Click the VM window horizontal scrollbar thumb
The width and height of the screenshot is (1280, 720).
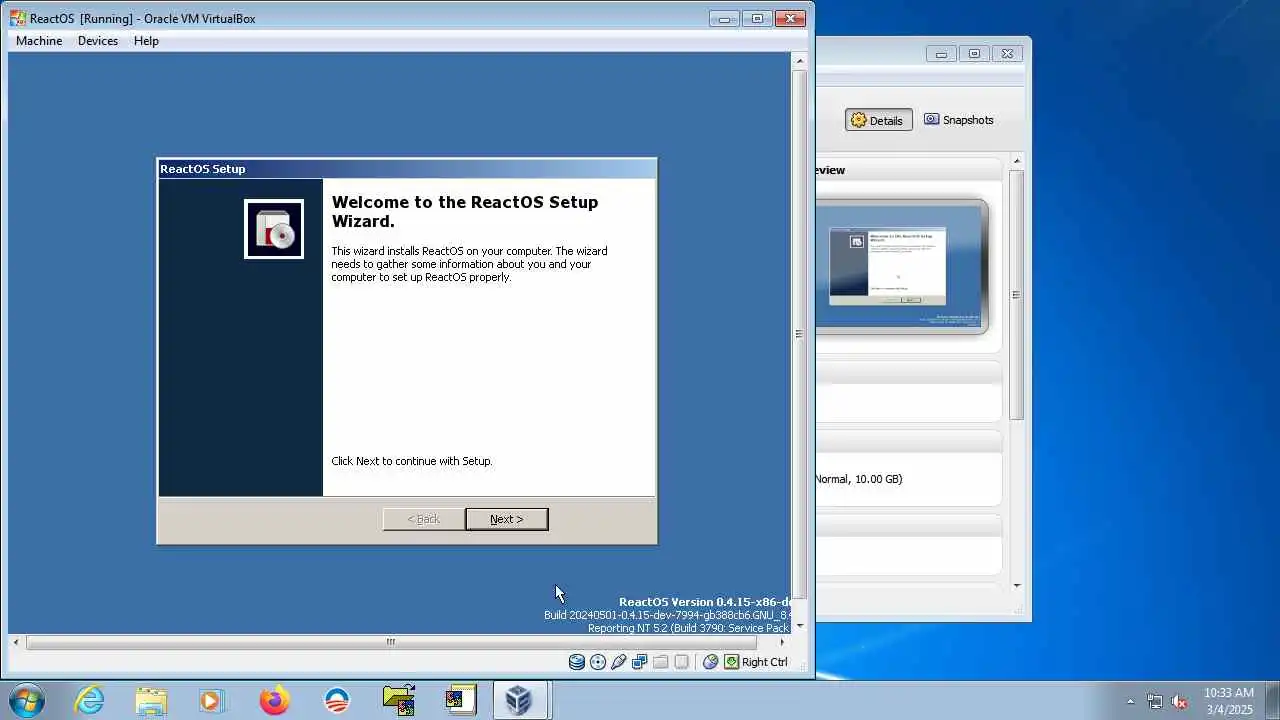click(x=391, y=642)
